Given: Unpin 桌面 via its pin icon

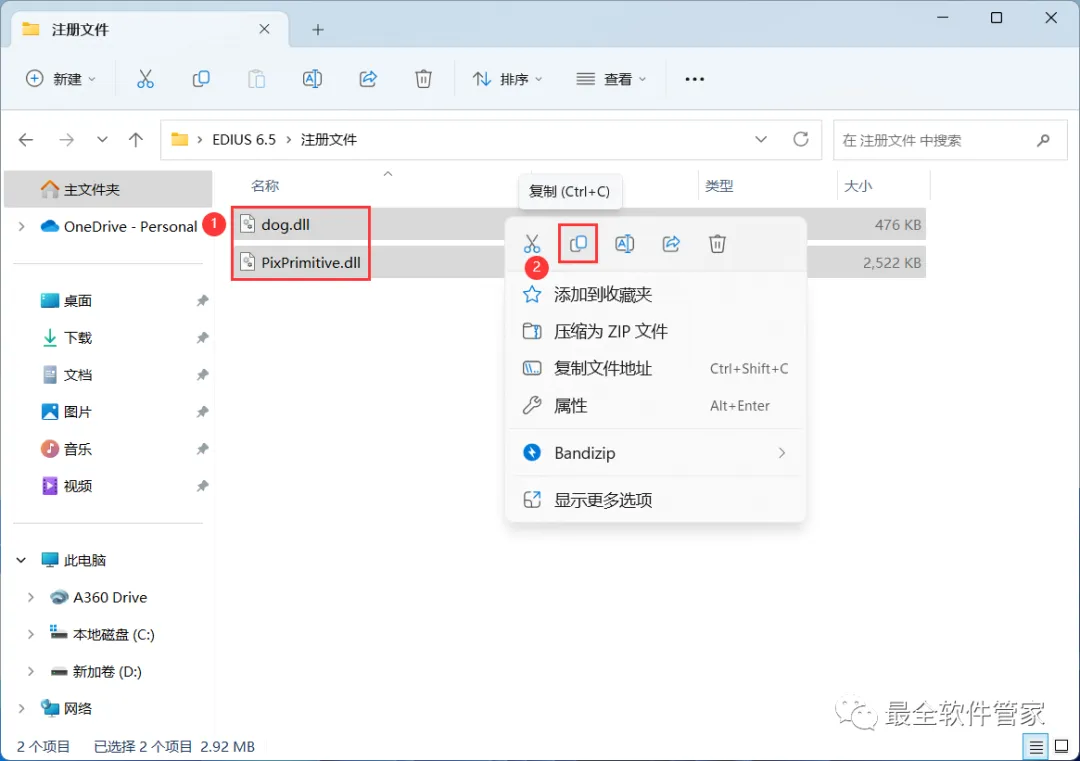Looking at the screenshot, I should (x=202, y=301).
